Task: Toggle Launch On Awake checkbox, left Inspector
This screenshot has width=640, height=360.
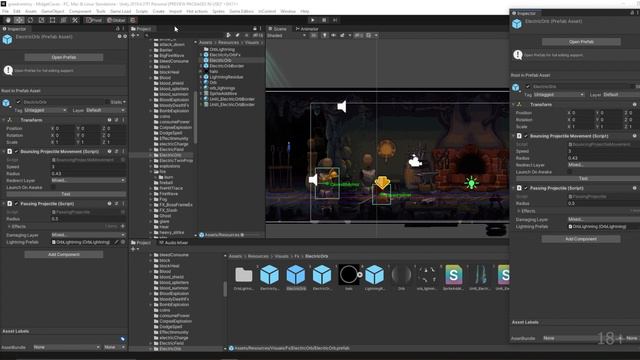Action: tap(53, 187)
